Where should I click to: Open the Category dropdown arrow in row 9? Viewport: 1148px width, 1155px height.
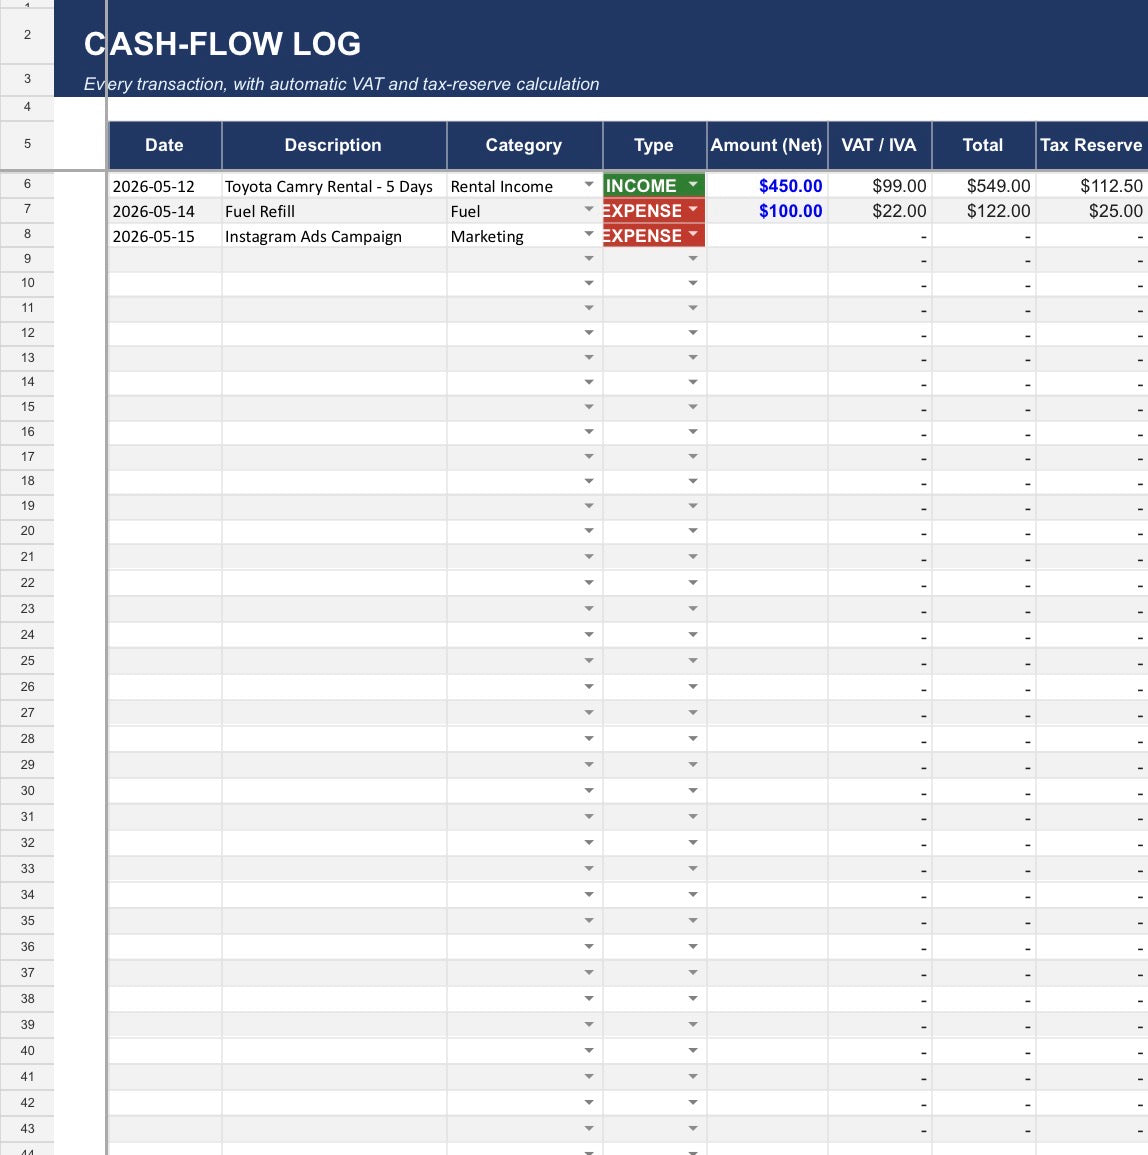coord(589,259)
